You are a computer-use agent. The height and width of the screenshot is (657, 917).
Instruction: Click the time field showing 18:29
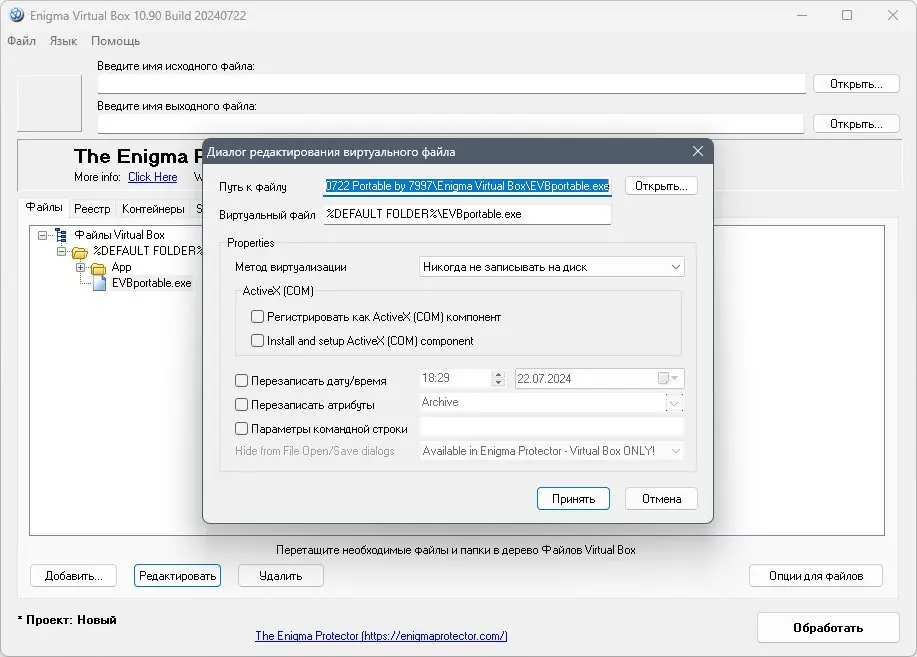coord(456,378)
